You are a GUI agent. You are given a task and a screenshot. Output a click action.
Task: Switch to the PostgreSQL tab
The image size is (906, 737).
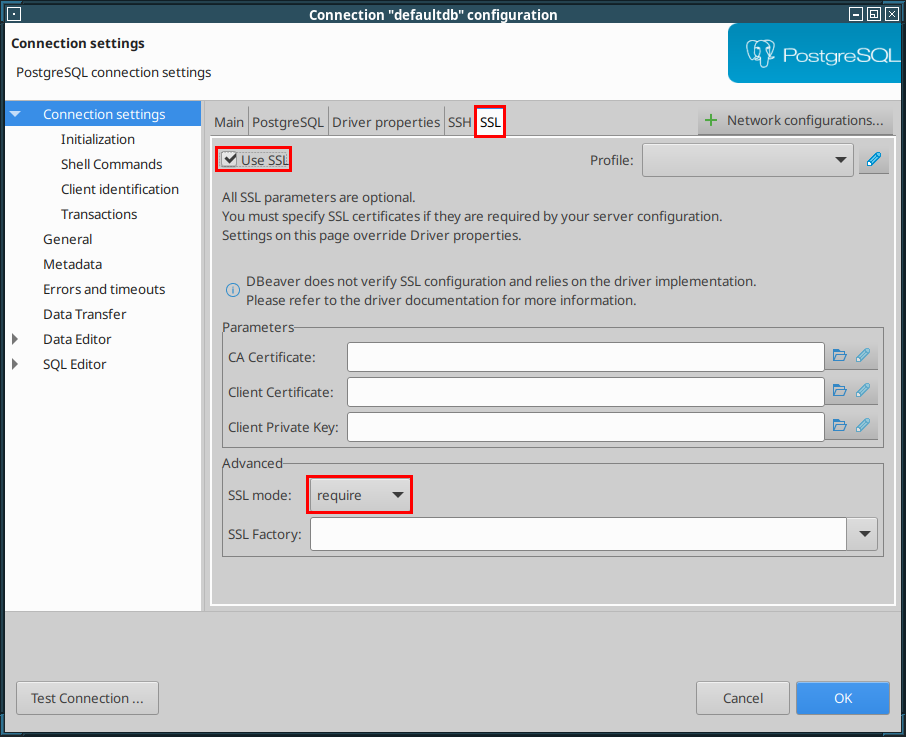[x=288, y=122]
